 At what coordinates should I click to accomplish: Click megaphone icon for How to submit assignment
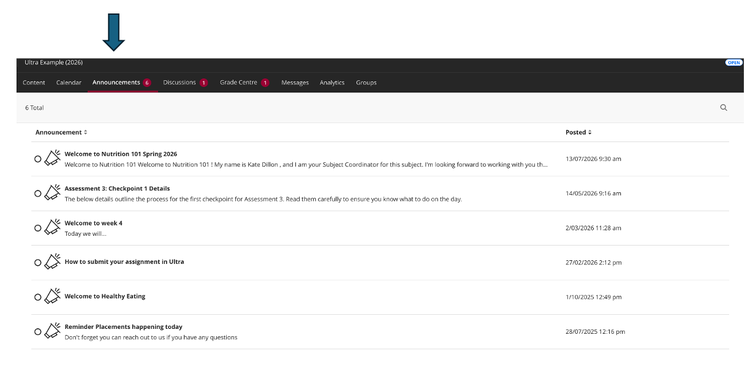pyautogui.click(x=53, y=261)
